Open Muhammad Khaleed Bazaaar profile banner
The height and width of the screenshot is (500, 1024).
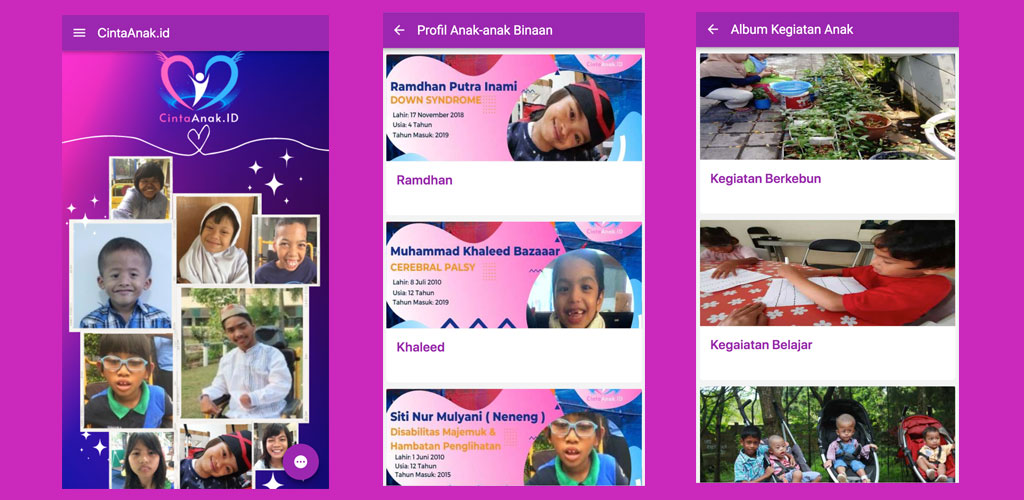pos(514,275)
